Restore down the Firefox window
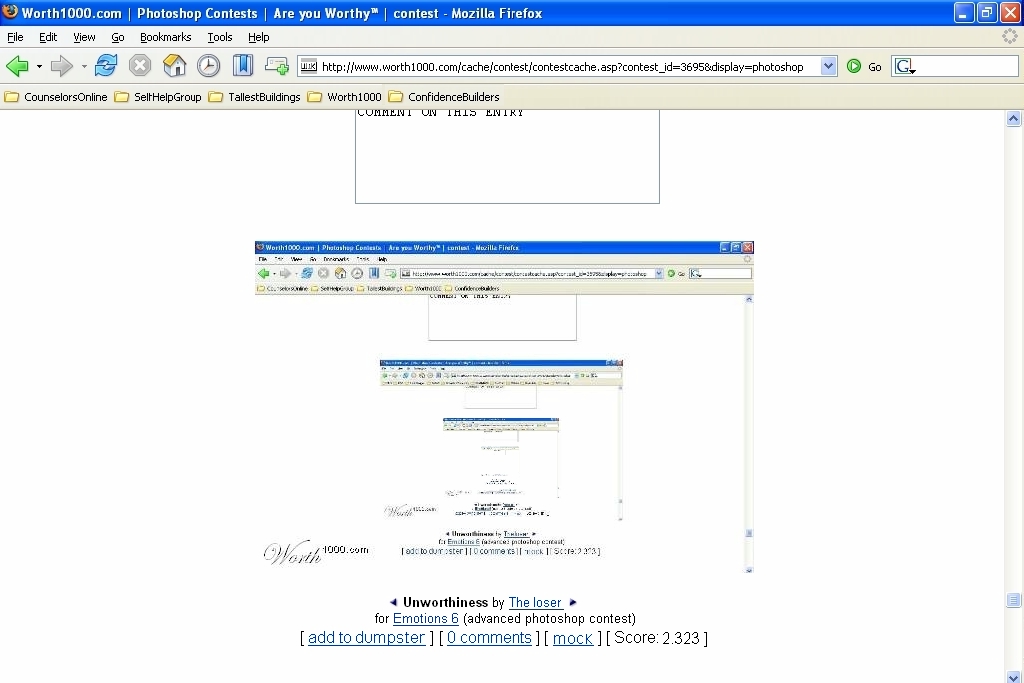The width and height of the screenshot is (1024, 683). 987,13
